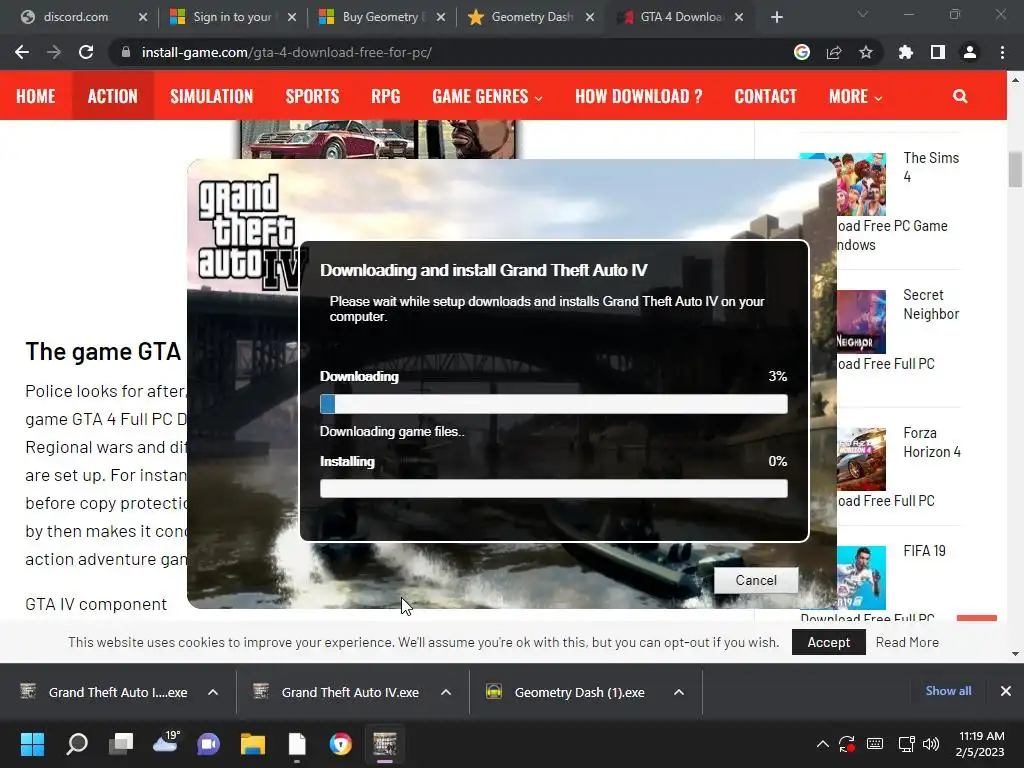This screenshot has width=1024, height=768.
Task: Toggle the browser side panel icon
Action: [x=938, y=52]
